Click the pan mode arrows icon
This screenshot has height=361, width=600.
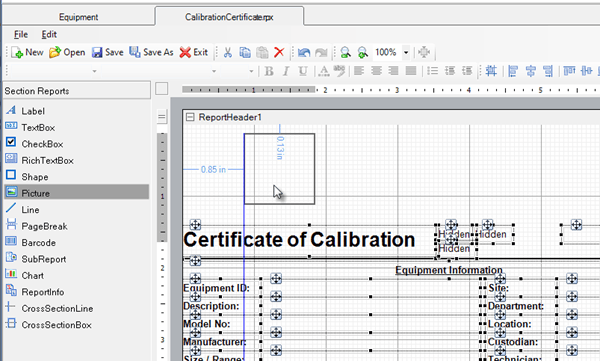coord(424,52)
